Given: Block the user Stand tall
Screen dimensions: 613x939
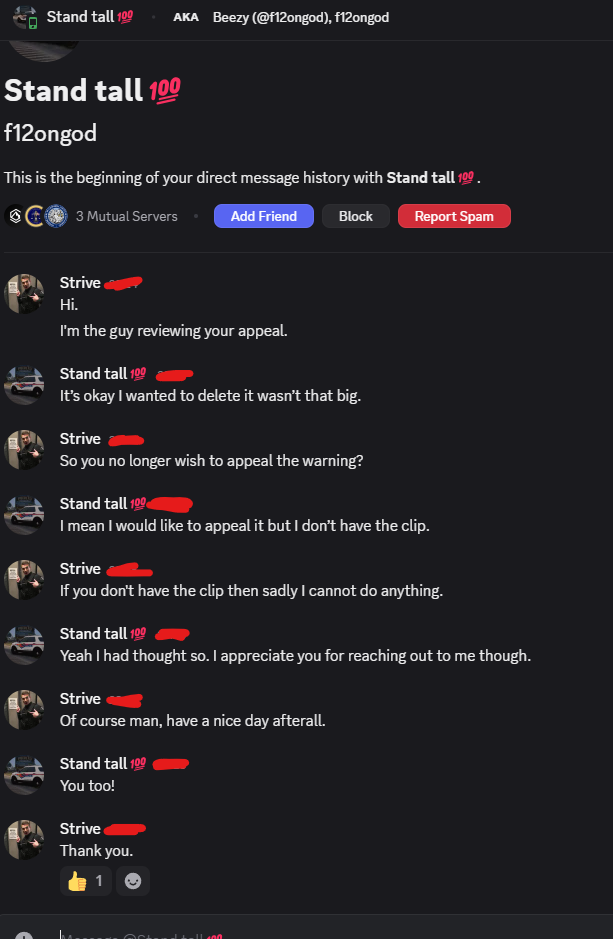Looking at the screenshot, I should click(356, 216).
